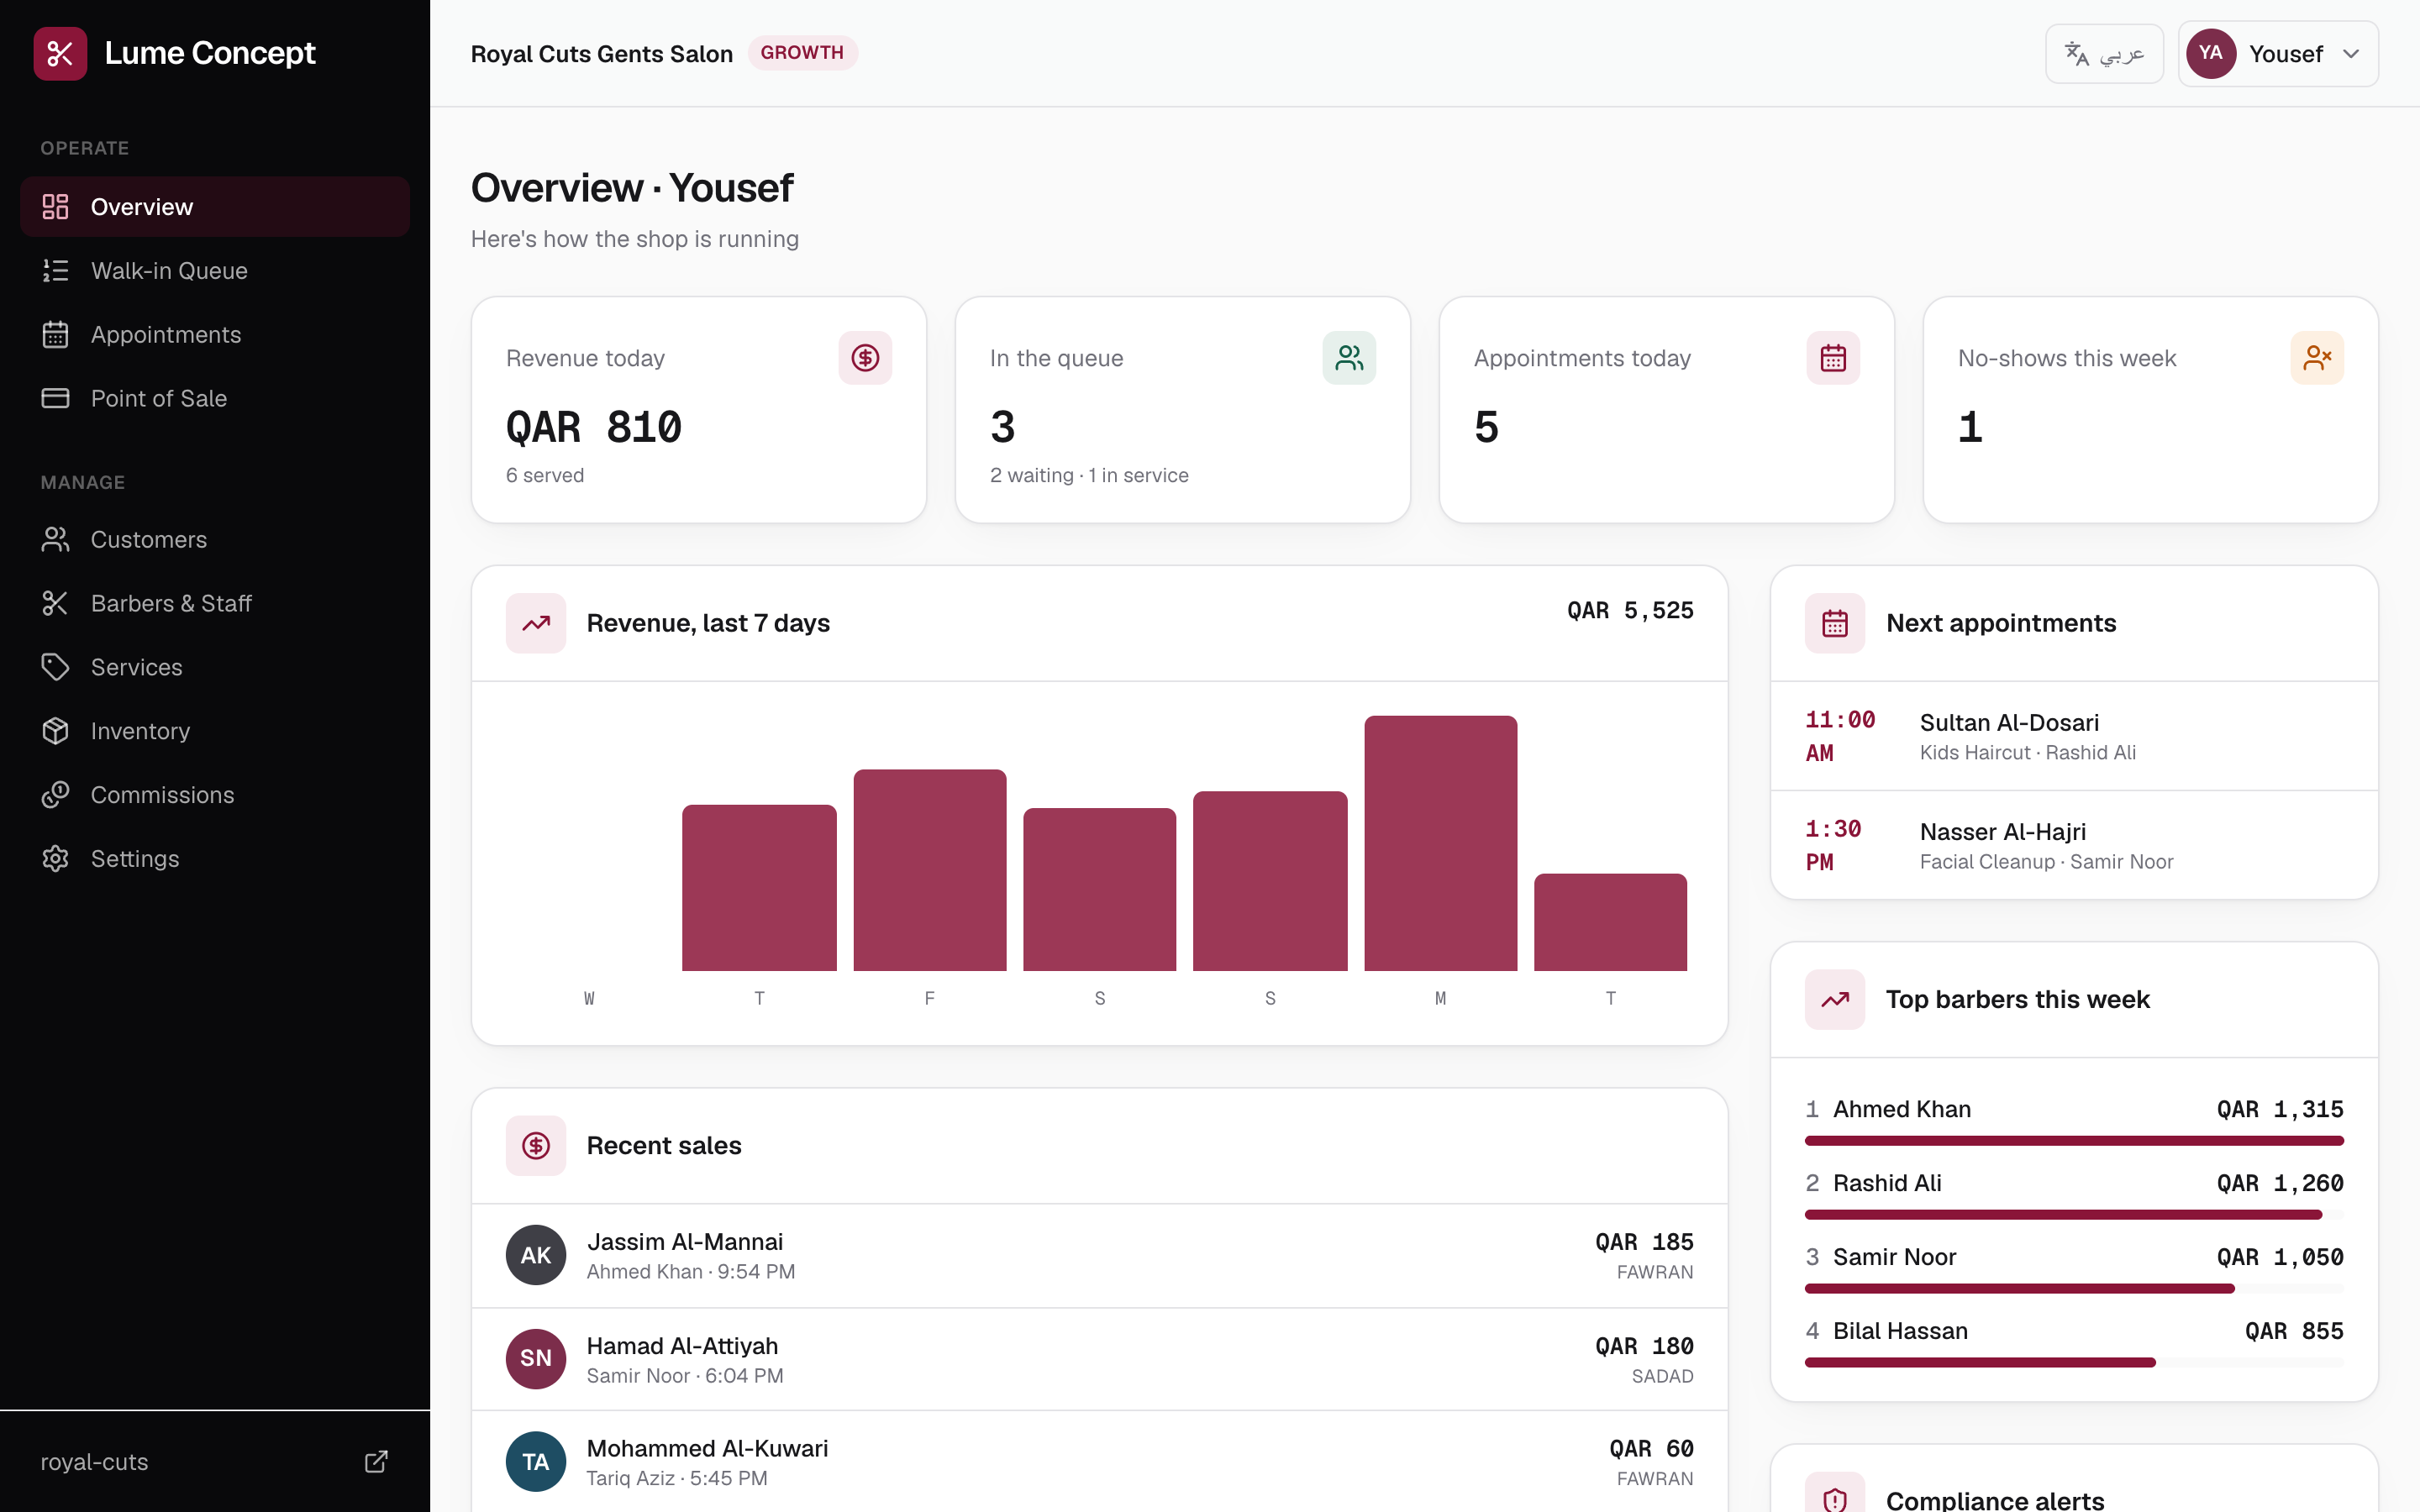
Task: Open Settings menu item
Action: (215, 860)
